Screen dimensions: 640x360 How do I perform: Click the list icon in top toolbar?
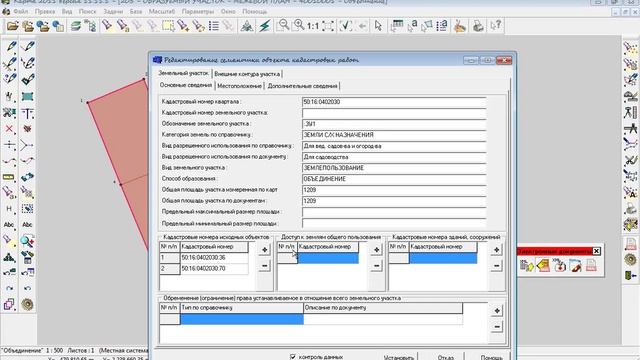[x=213, y=26]
